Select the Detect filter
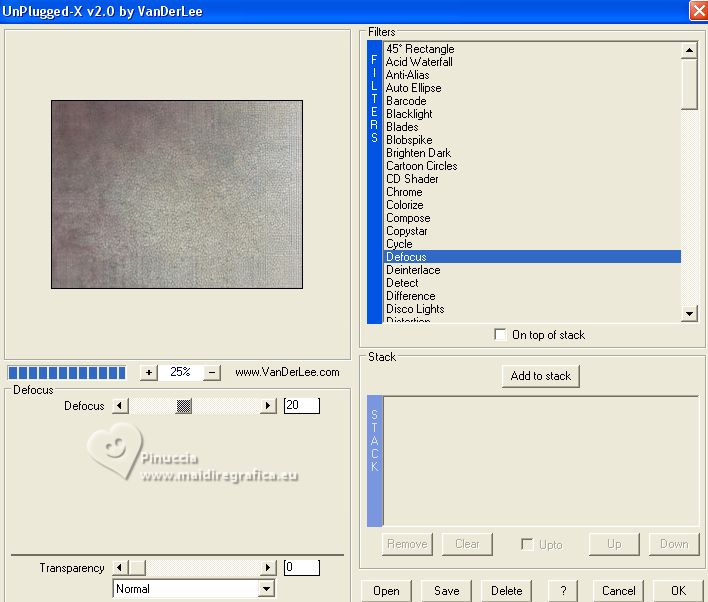This screenshot has width=708, height=602. pos(532,283)
